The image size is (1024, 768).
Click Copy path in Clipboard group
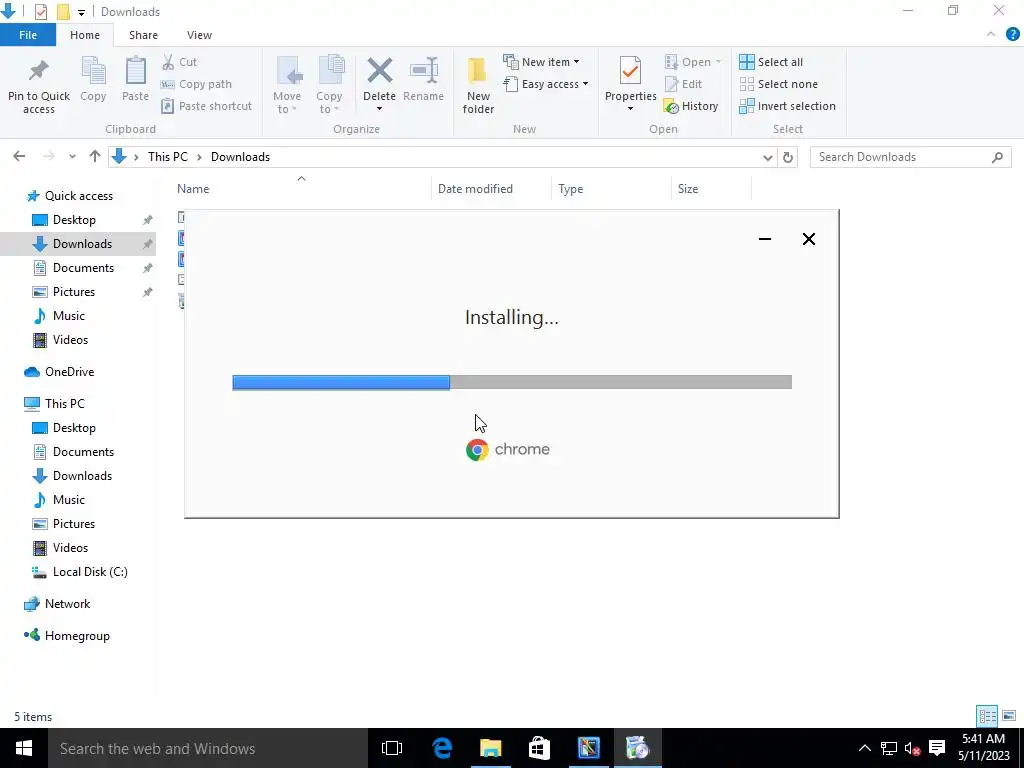click(x=196, y=84)
